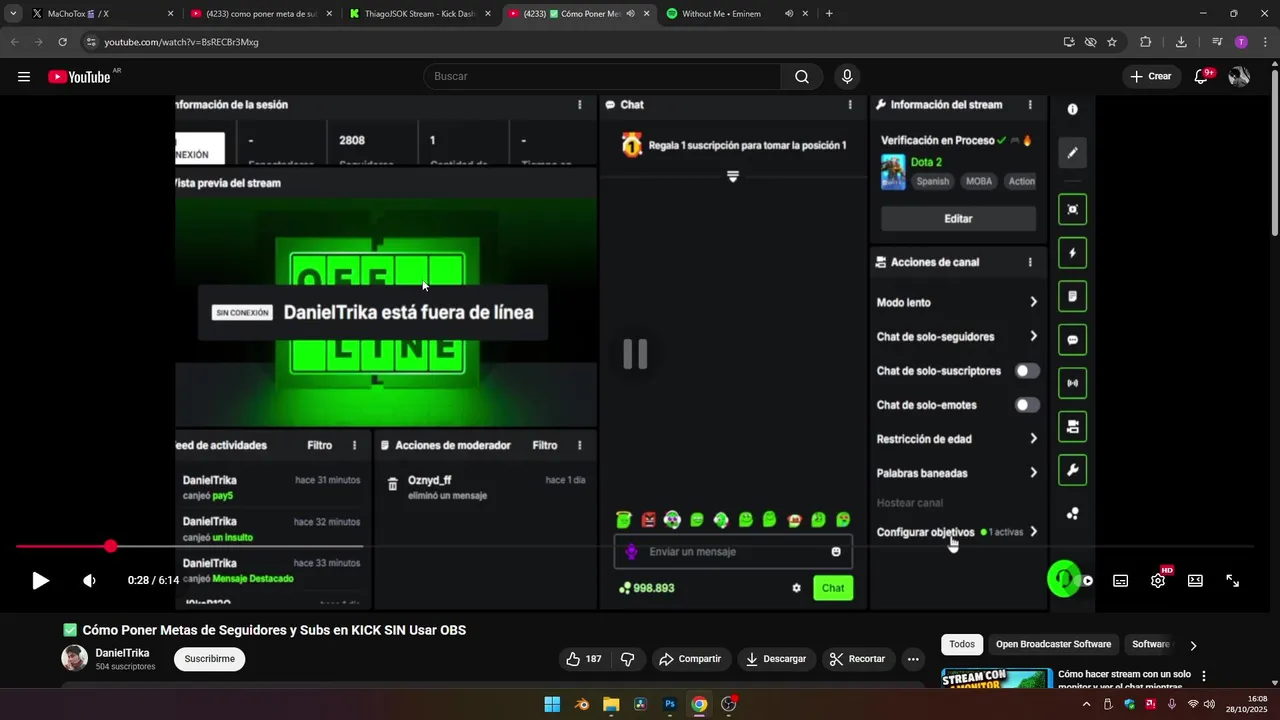Reload the current page
Image resolution: width=1280 pixels, height=720 pixels.
[x=62, y=42]
